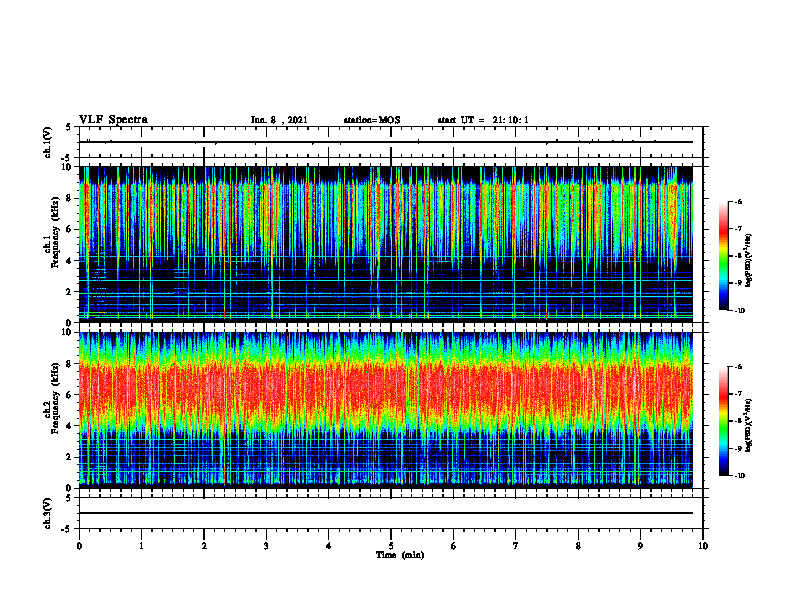Viewport: 792px width, 612px height.
Task: Click the ch.2 frequency axis "8" tick label
Action: (x=70, y=364)
